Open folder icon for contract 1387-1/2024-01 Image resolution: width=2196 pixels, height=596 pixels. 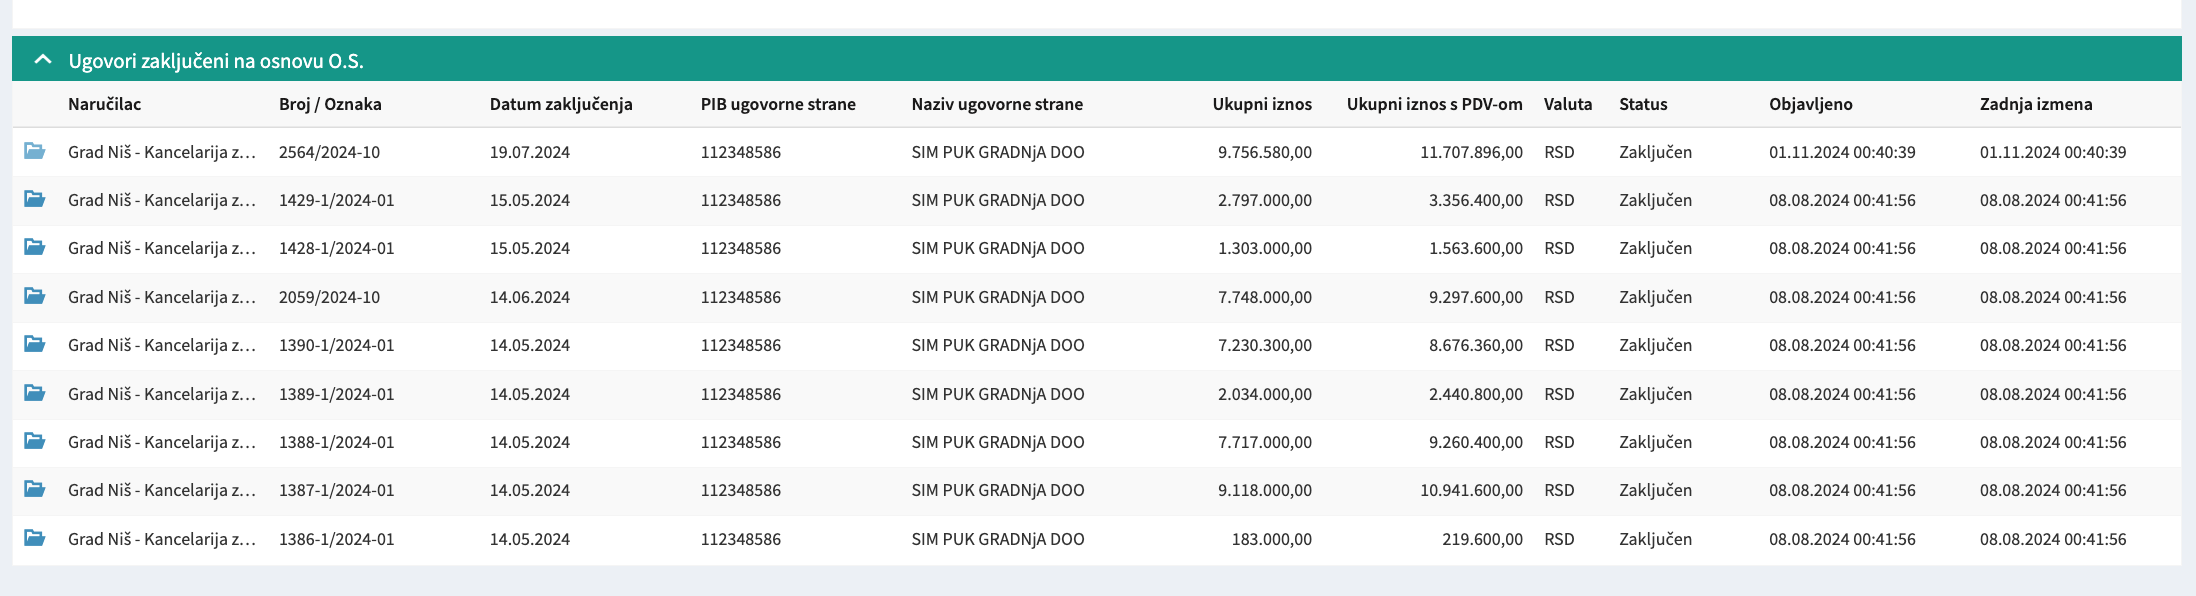35,489
